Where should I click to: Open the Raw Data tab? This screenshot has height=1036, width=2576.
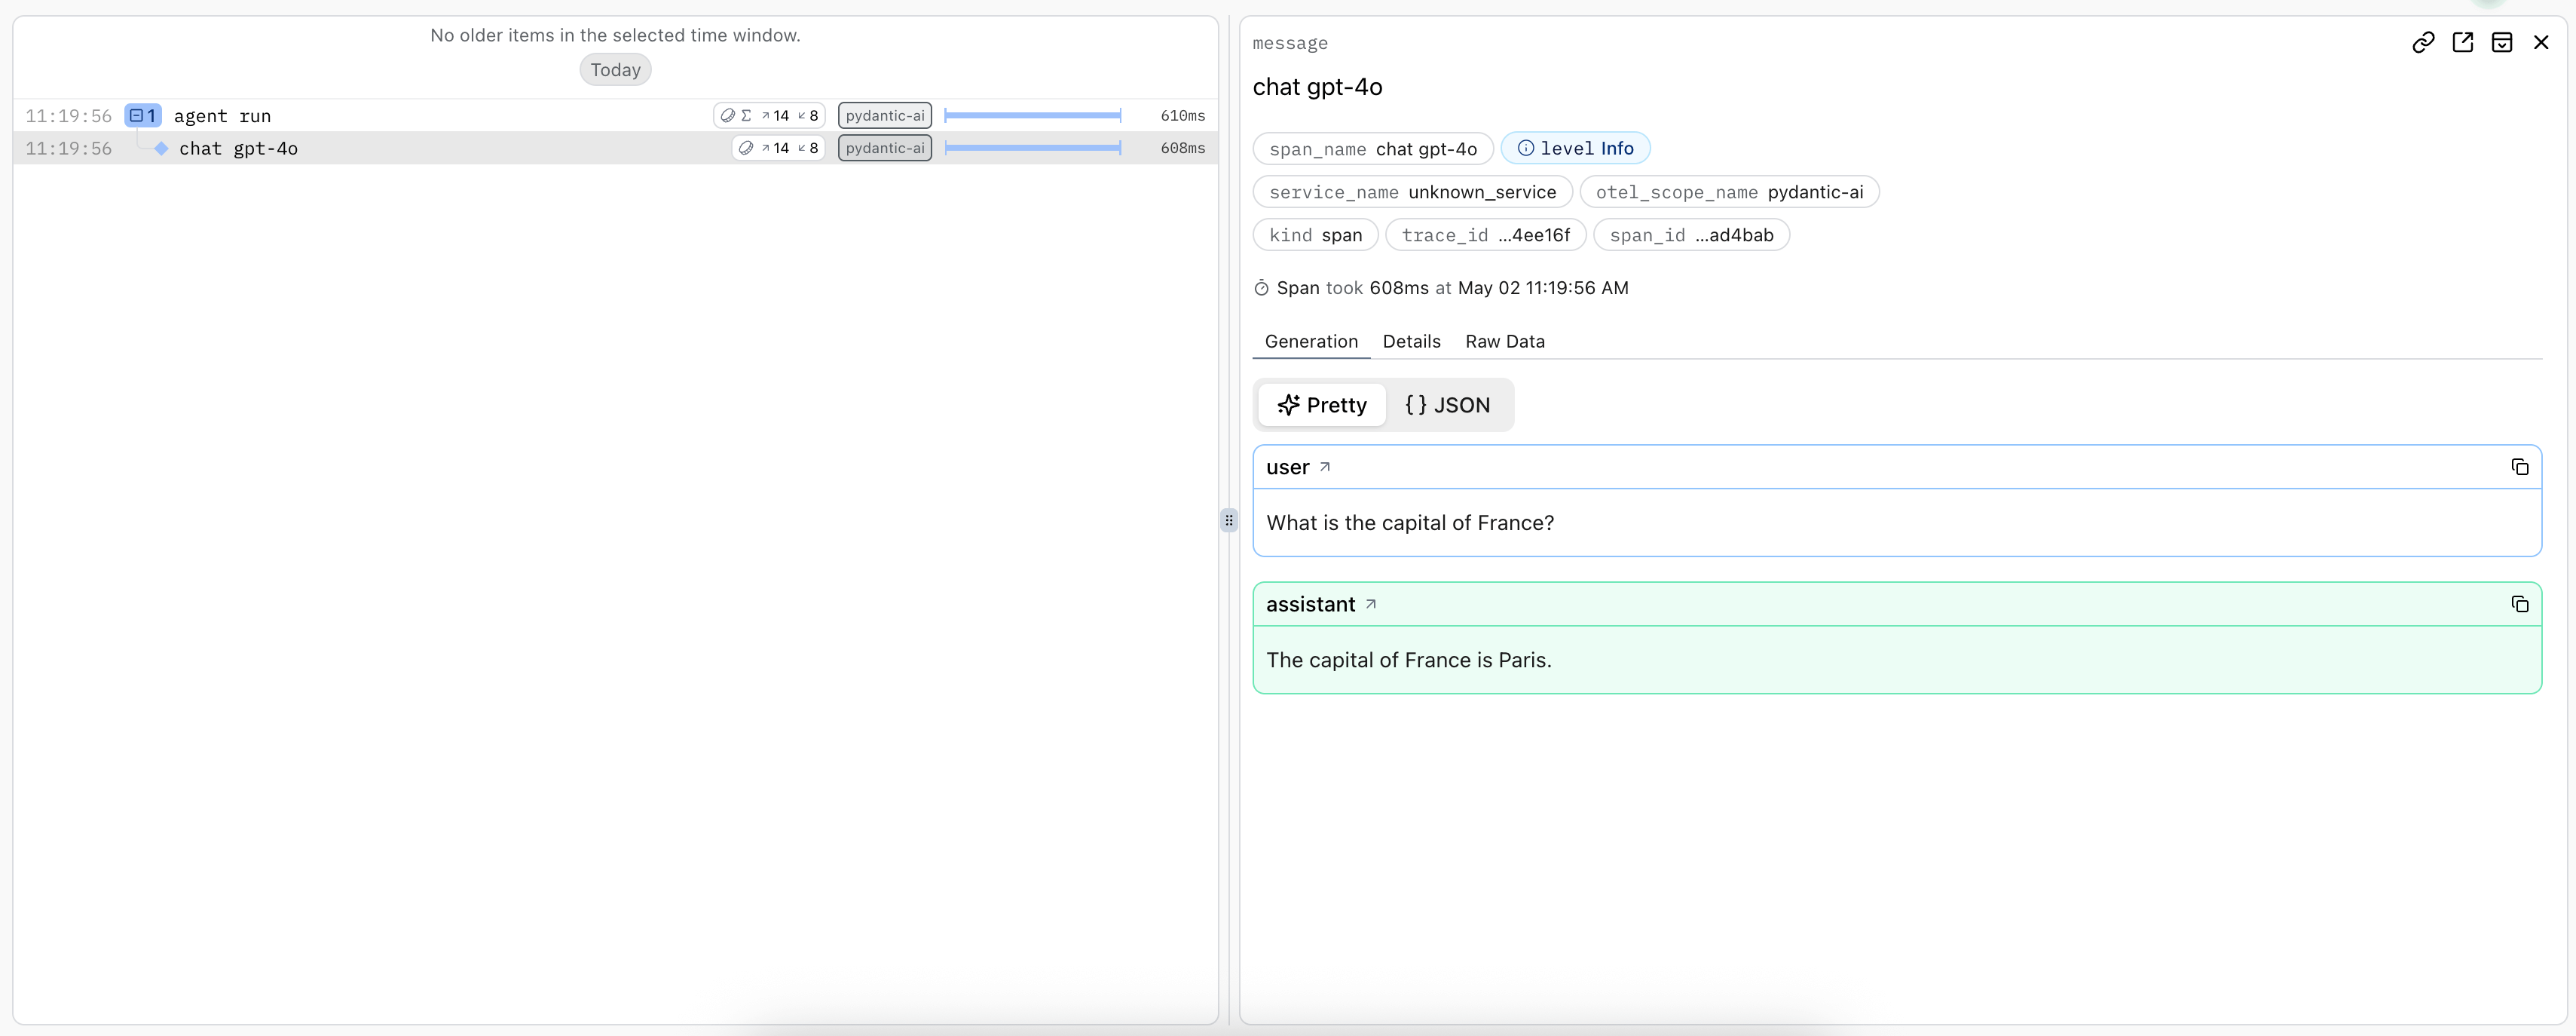click(x=1505, y=341)
